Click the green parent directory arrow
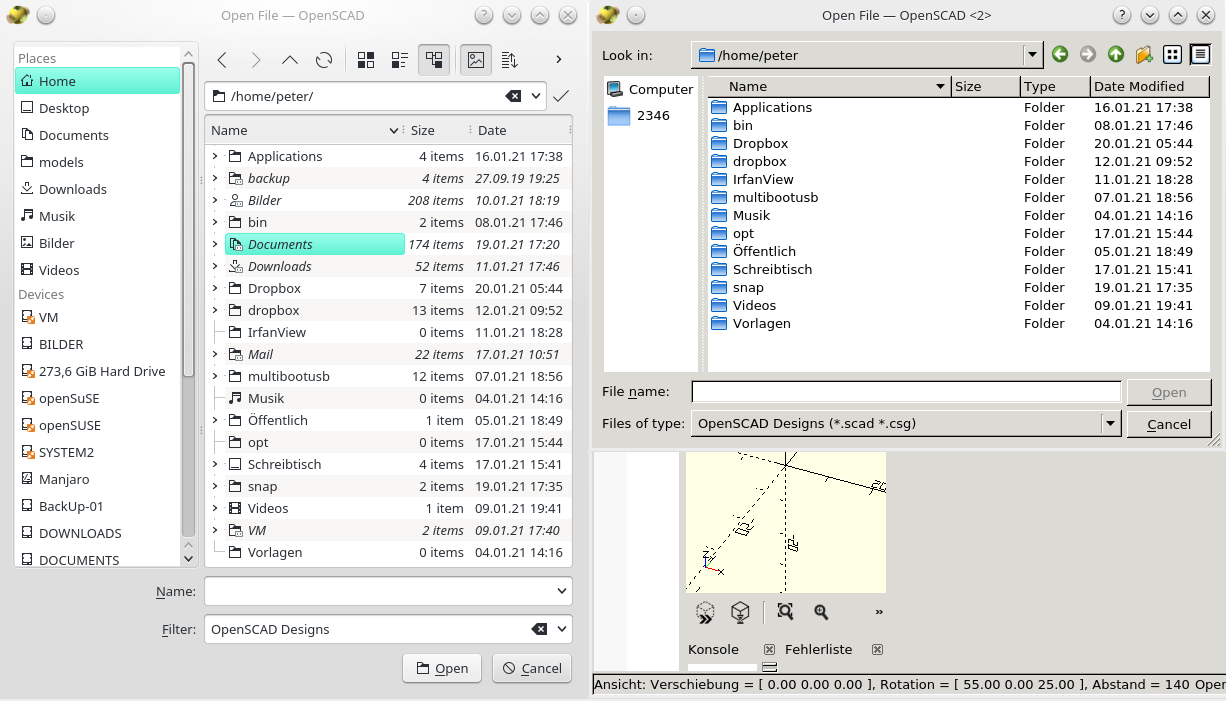The height and width of the screenshot is (701, 1226). click(1116, 55)
